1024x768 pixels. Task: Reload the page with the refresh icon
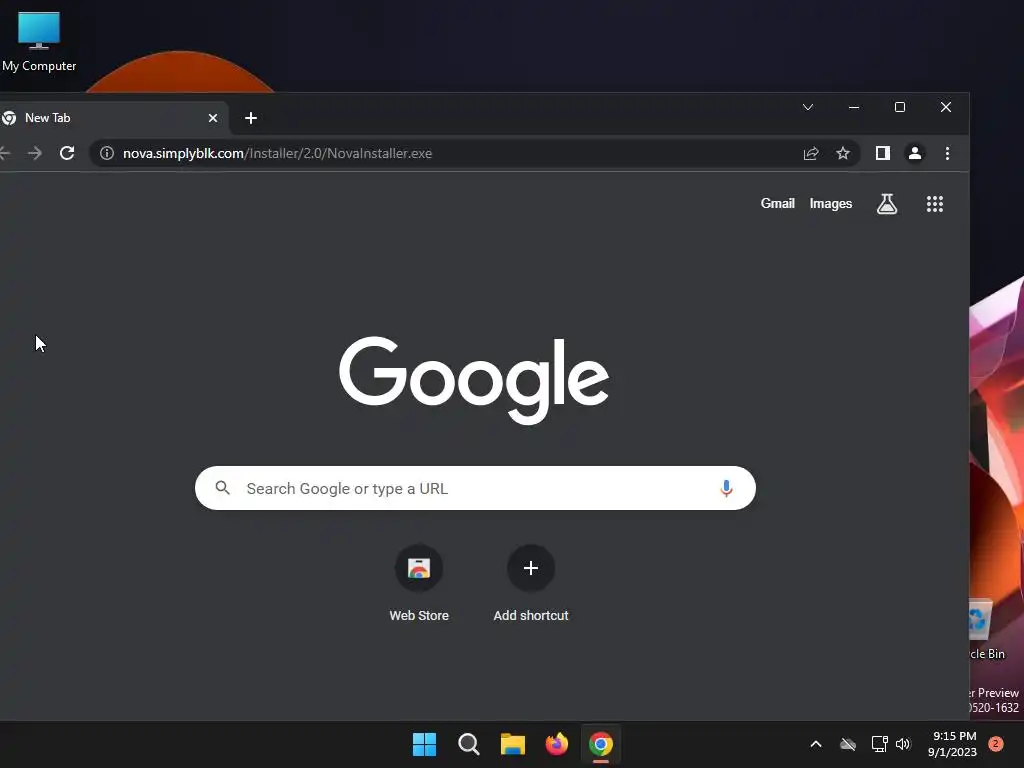tap(67, 153)
